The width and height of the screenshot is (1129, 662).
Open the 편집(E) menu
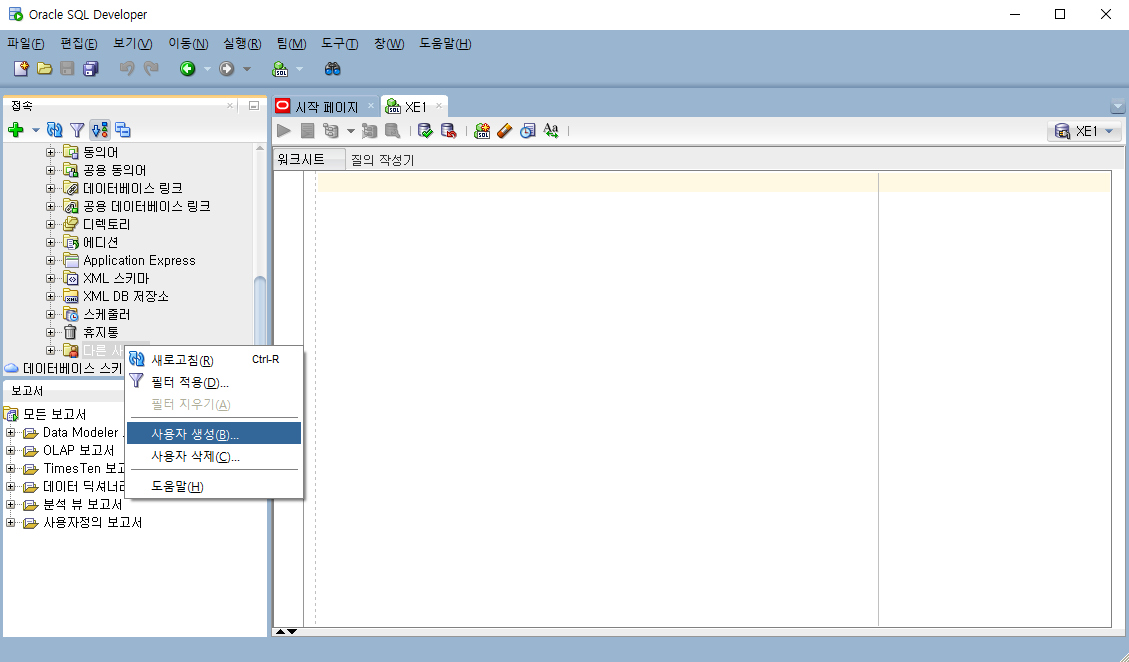[78, 44]
